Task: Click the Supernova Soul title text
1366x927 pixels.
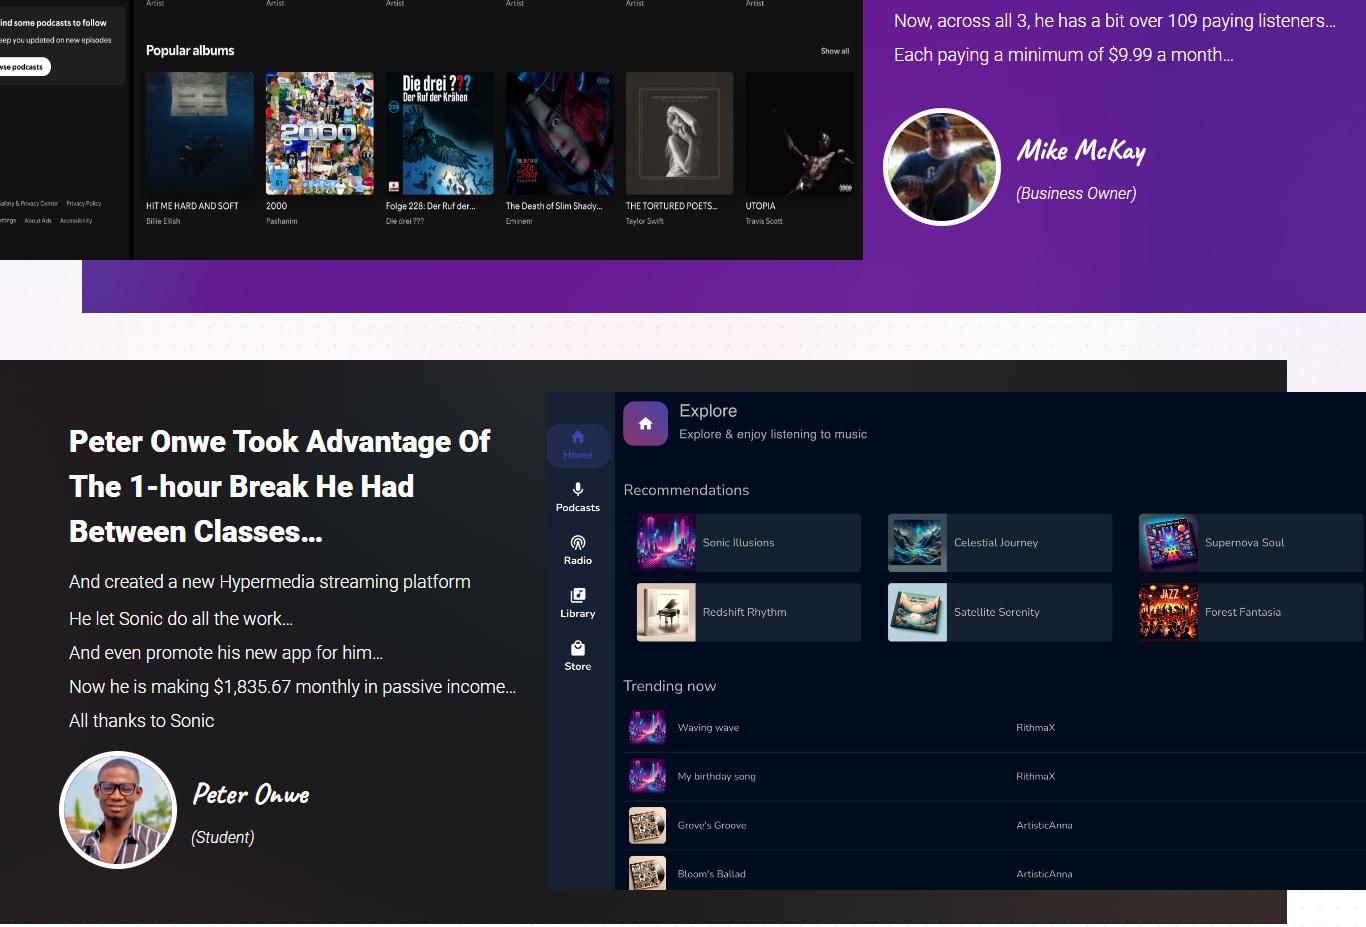Action: click(x=1245, y=543)
